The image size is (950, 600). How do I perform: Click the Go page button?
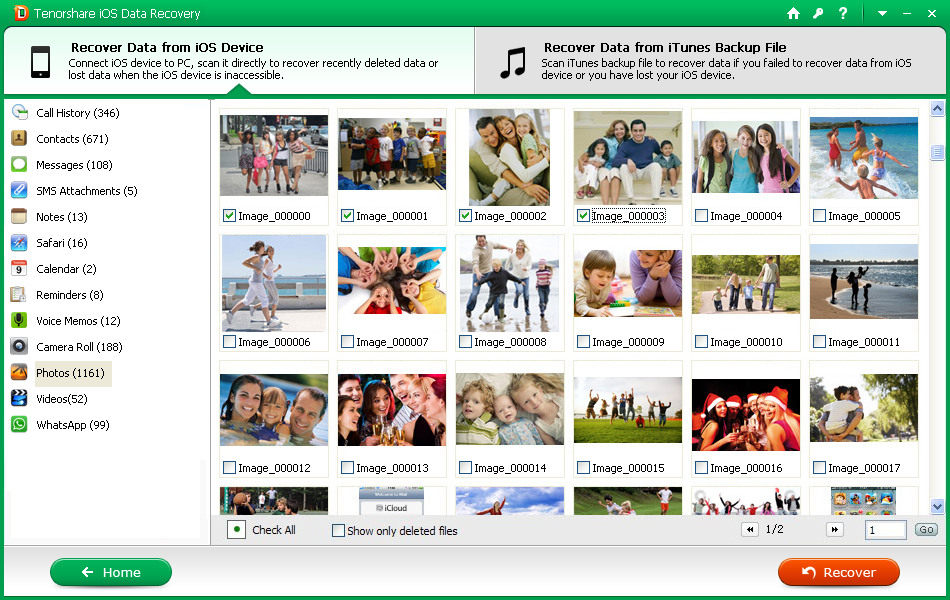tap(926, 530)
